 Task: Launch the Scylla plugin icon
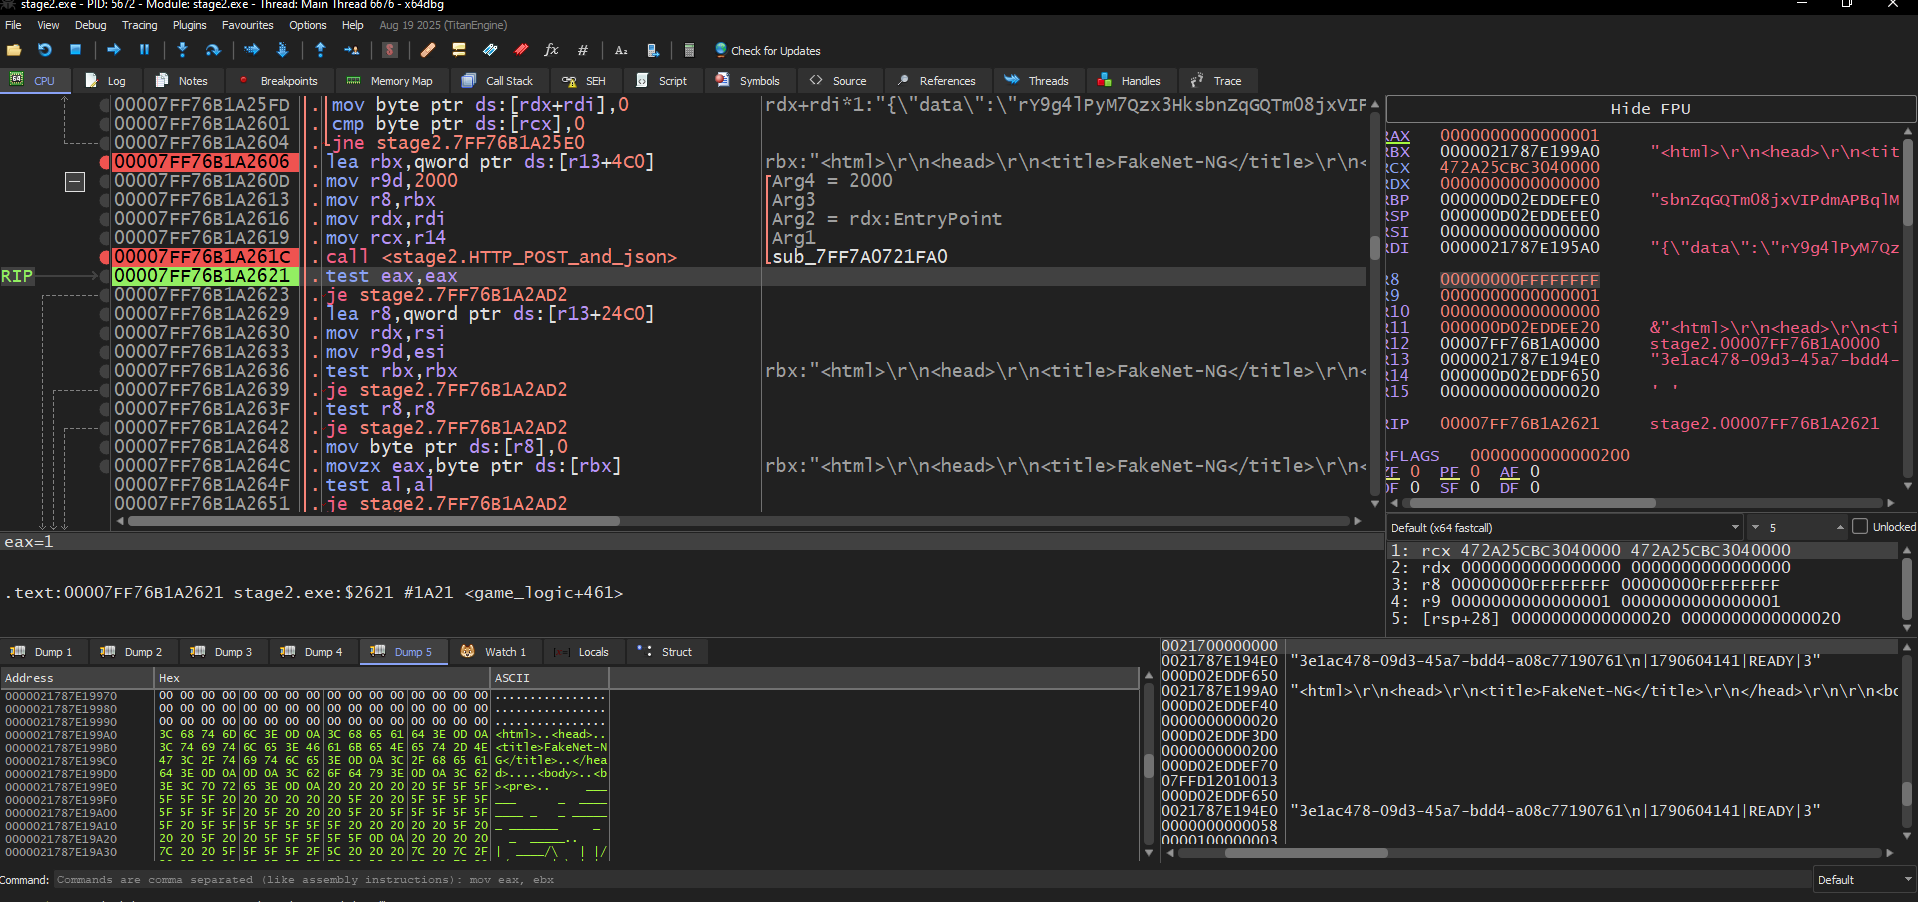tap(390, 50)
